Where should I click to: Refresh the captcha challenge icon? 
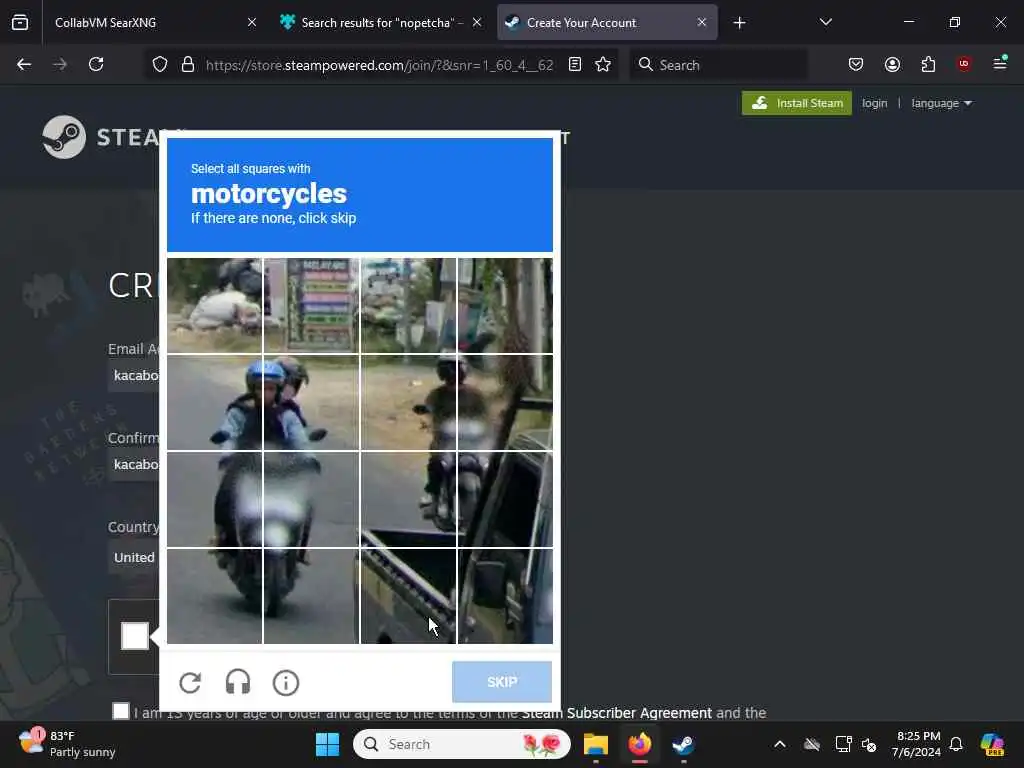pyautogui.click(x=190, y=682)
